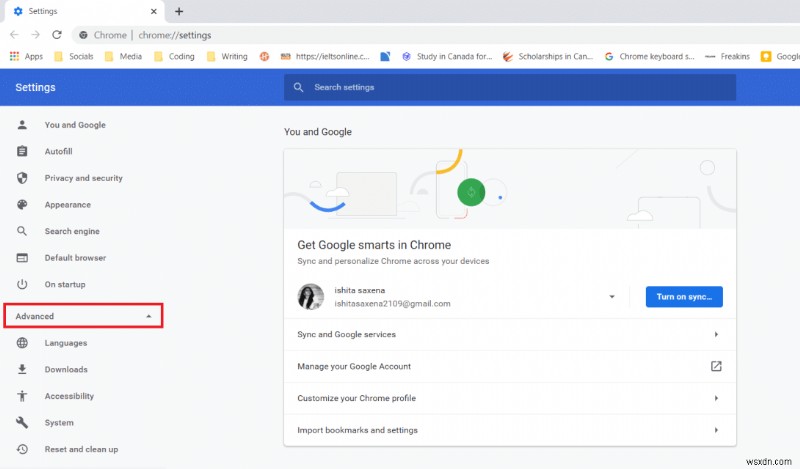
Task: Click the browser forward arrow
Action: click(35, 35)
